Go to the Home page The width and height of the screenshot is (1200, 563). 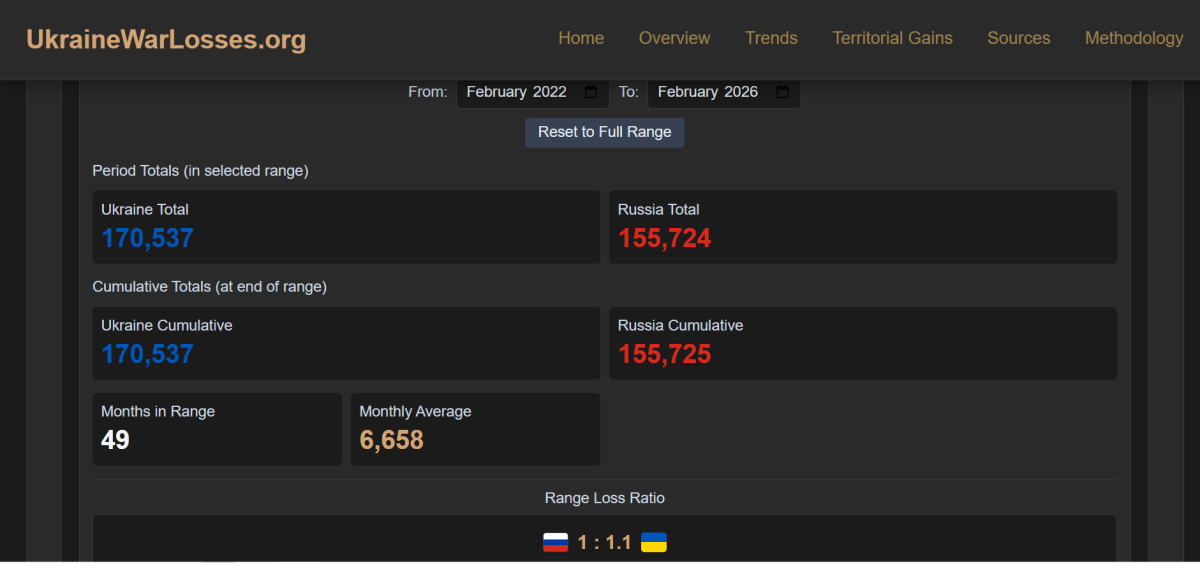click(x=581, y=38)
